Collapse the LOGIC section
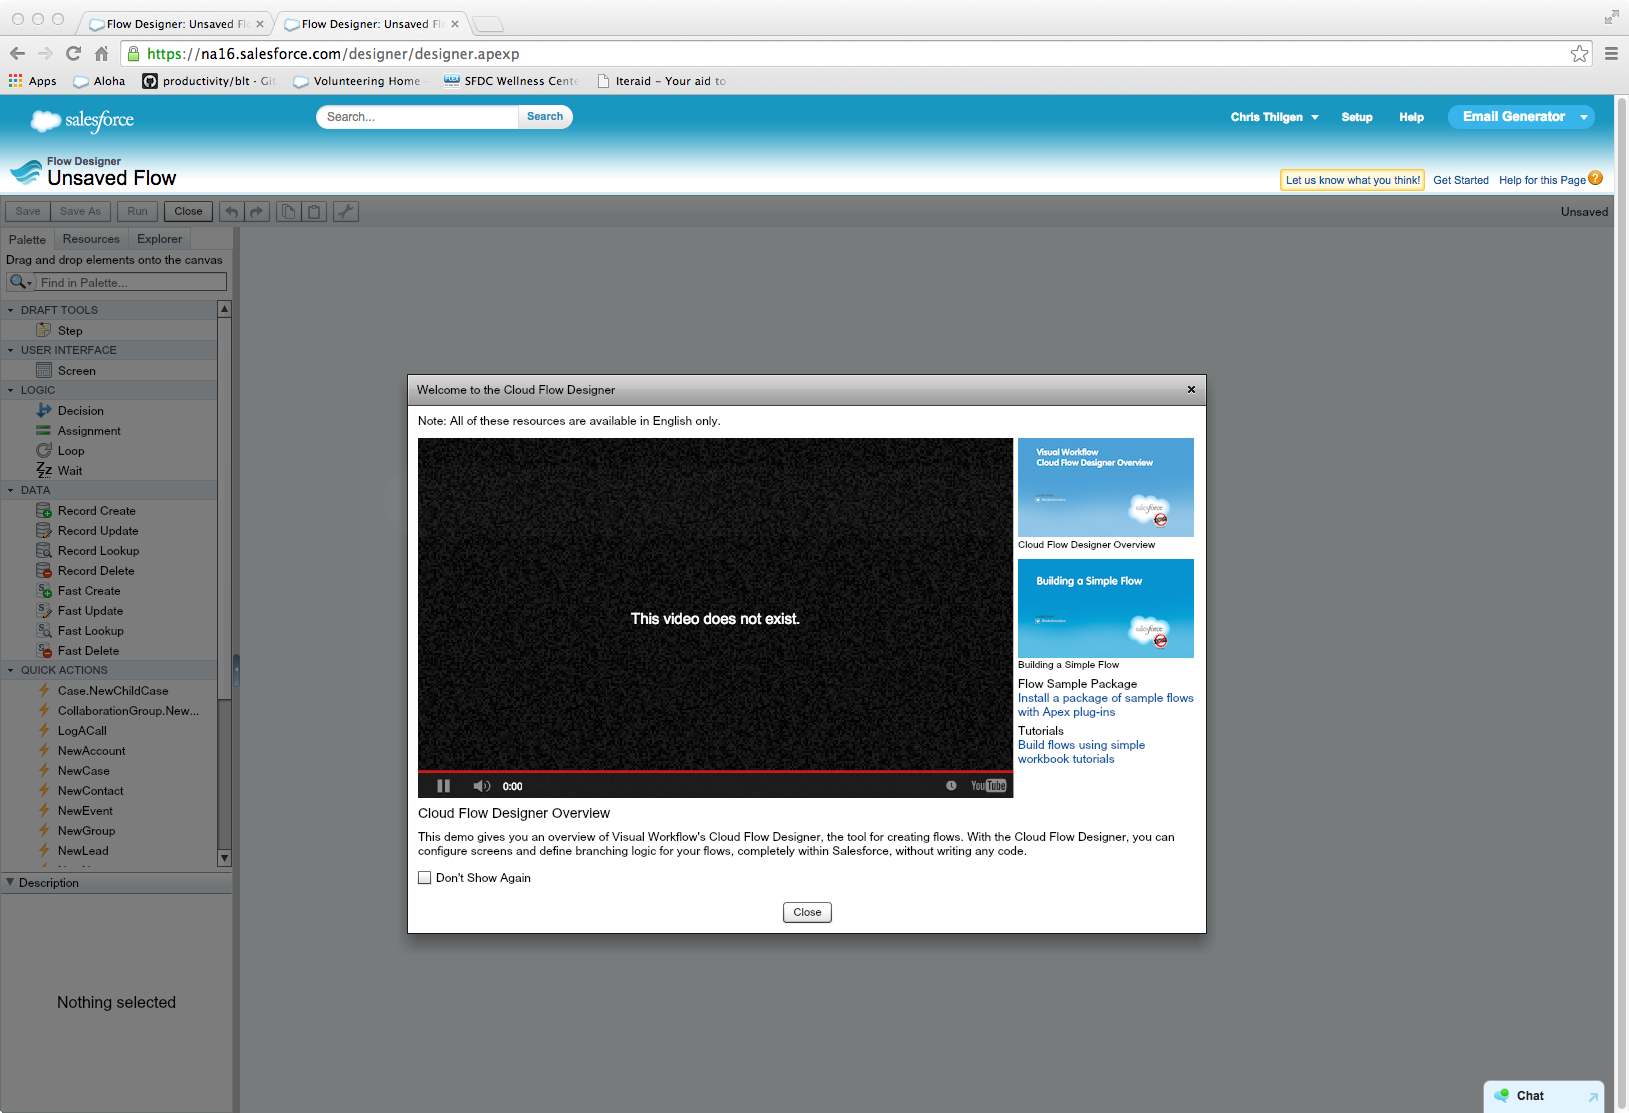Viewport: 1629px width, 1113px height. click(11, 390)
